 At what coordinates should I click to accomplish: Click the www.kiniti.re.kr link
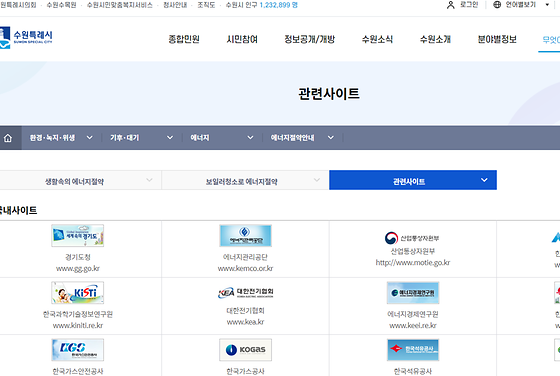tap(78, 326)
